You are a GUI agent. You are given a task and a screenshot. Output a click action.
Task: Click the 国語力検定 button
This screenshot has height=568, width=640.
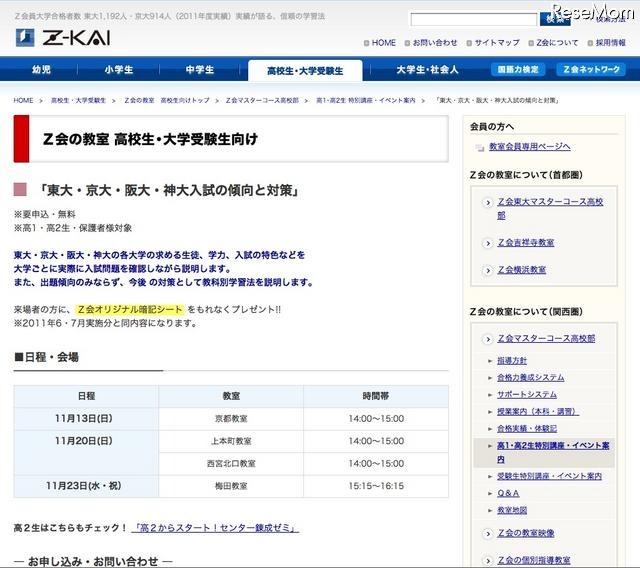tap(518, 70)
